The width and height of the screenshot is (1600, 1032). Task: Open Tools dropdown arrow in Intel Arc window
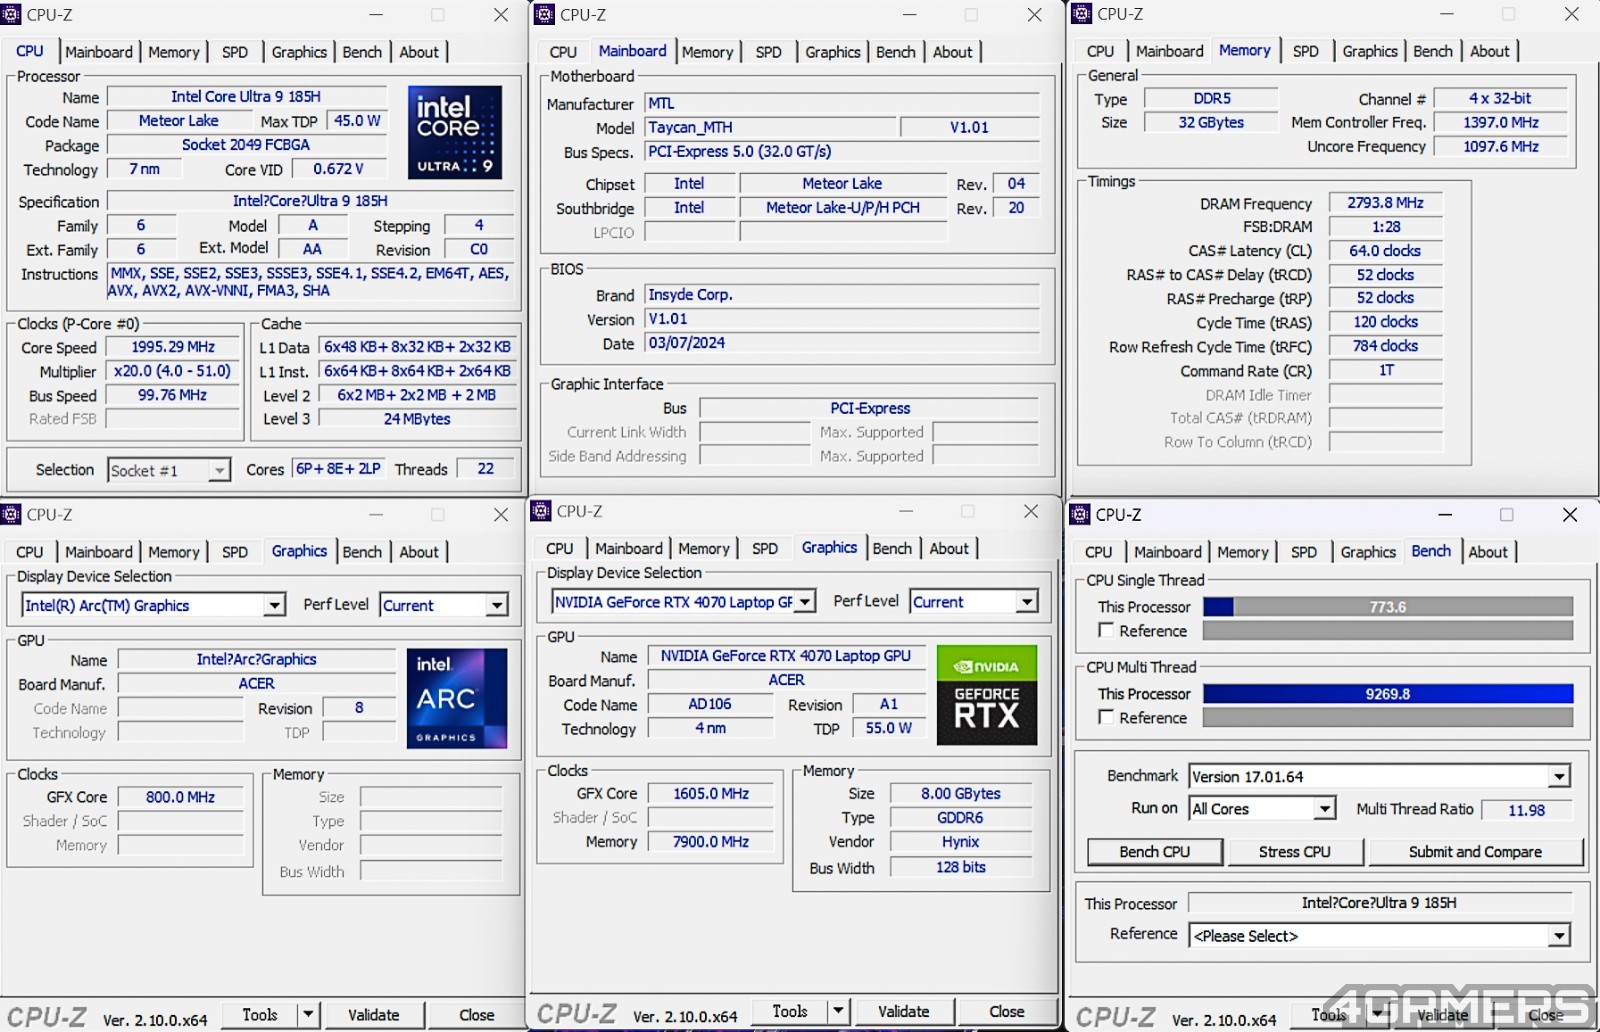click(x=308, y=1014)
